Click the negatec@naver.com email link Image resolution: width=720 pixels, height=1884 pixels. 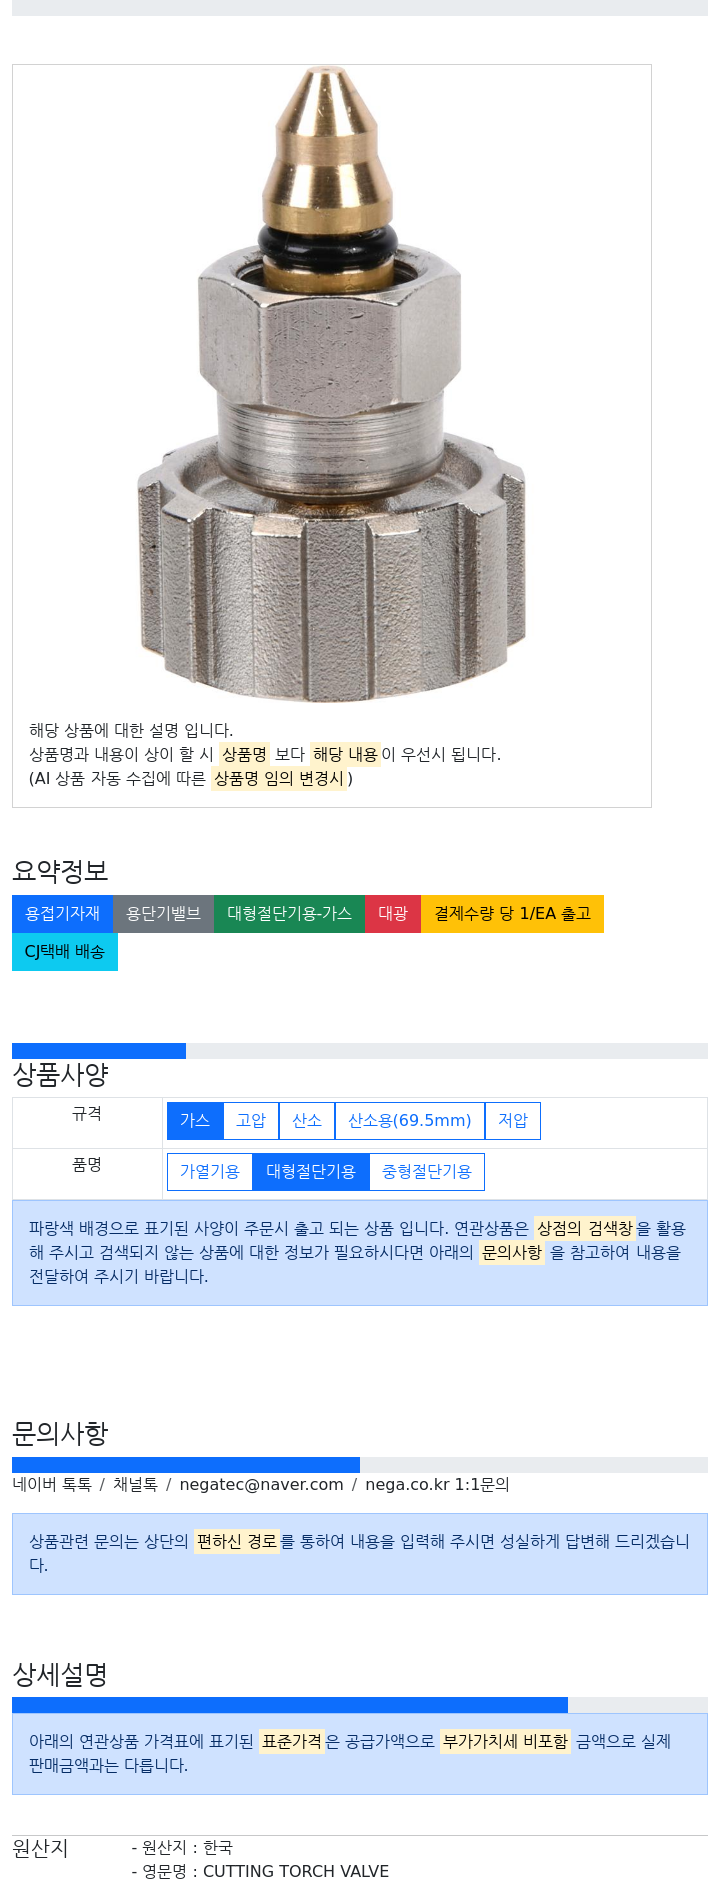click(261, 1485)
